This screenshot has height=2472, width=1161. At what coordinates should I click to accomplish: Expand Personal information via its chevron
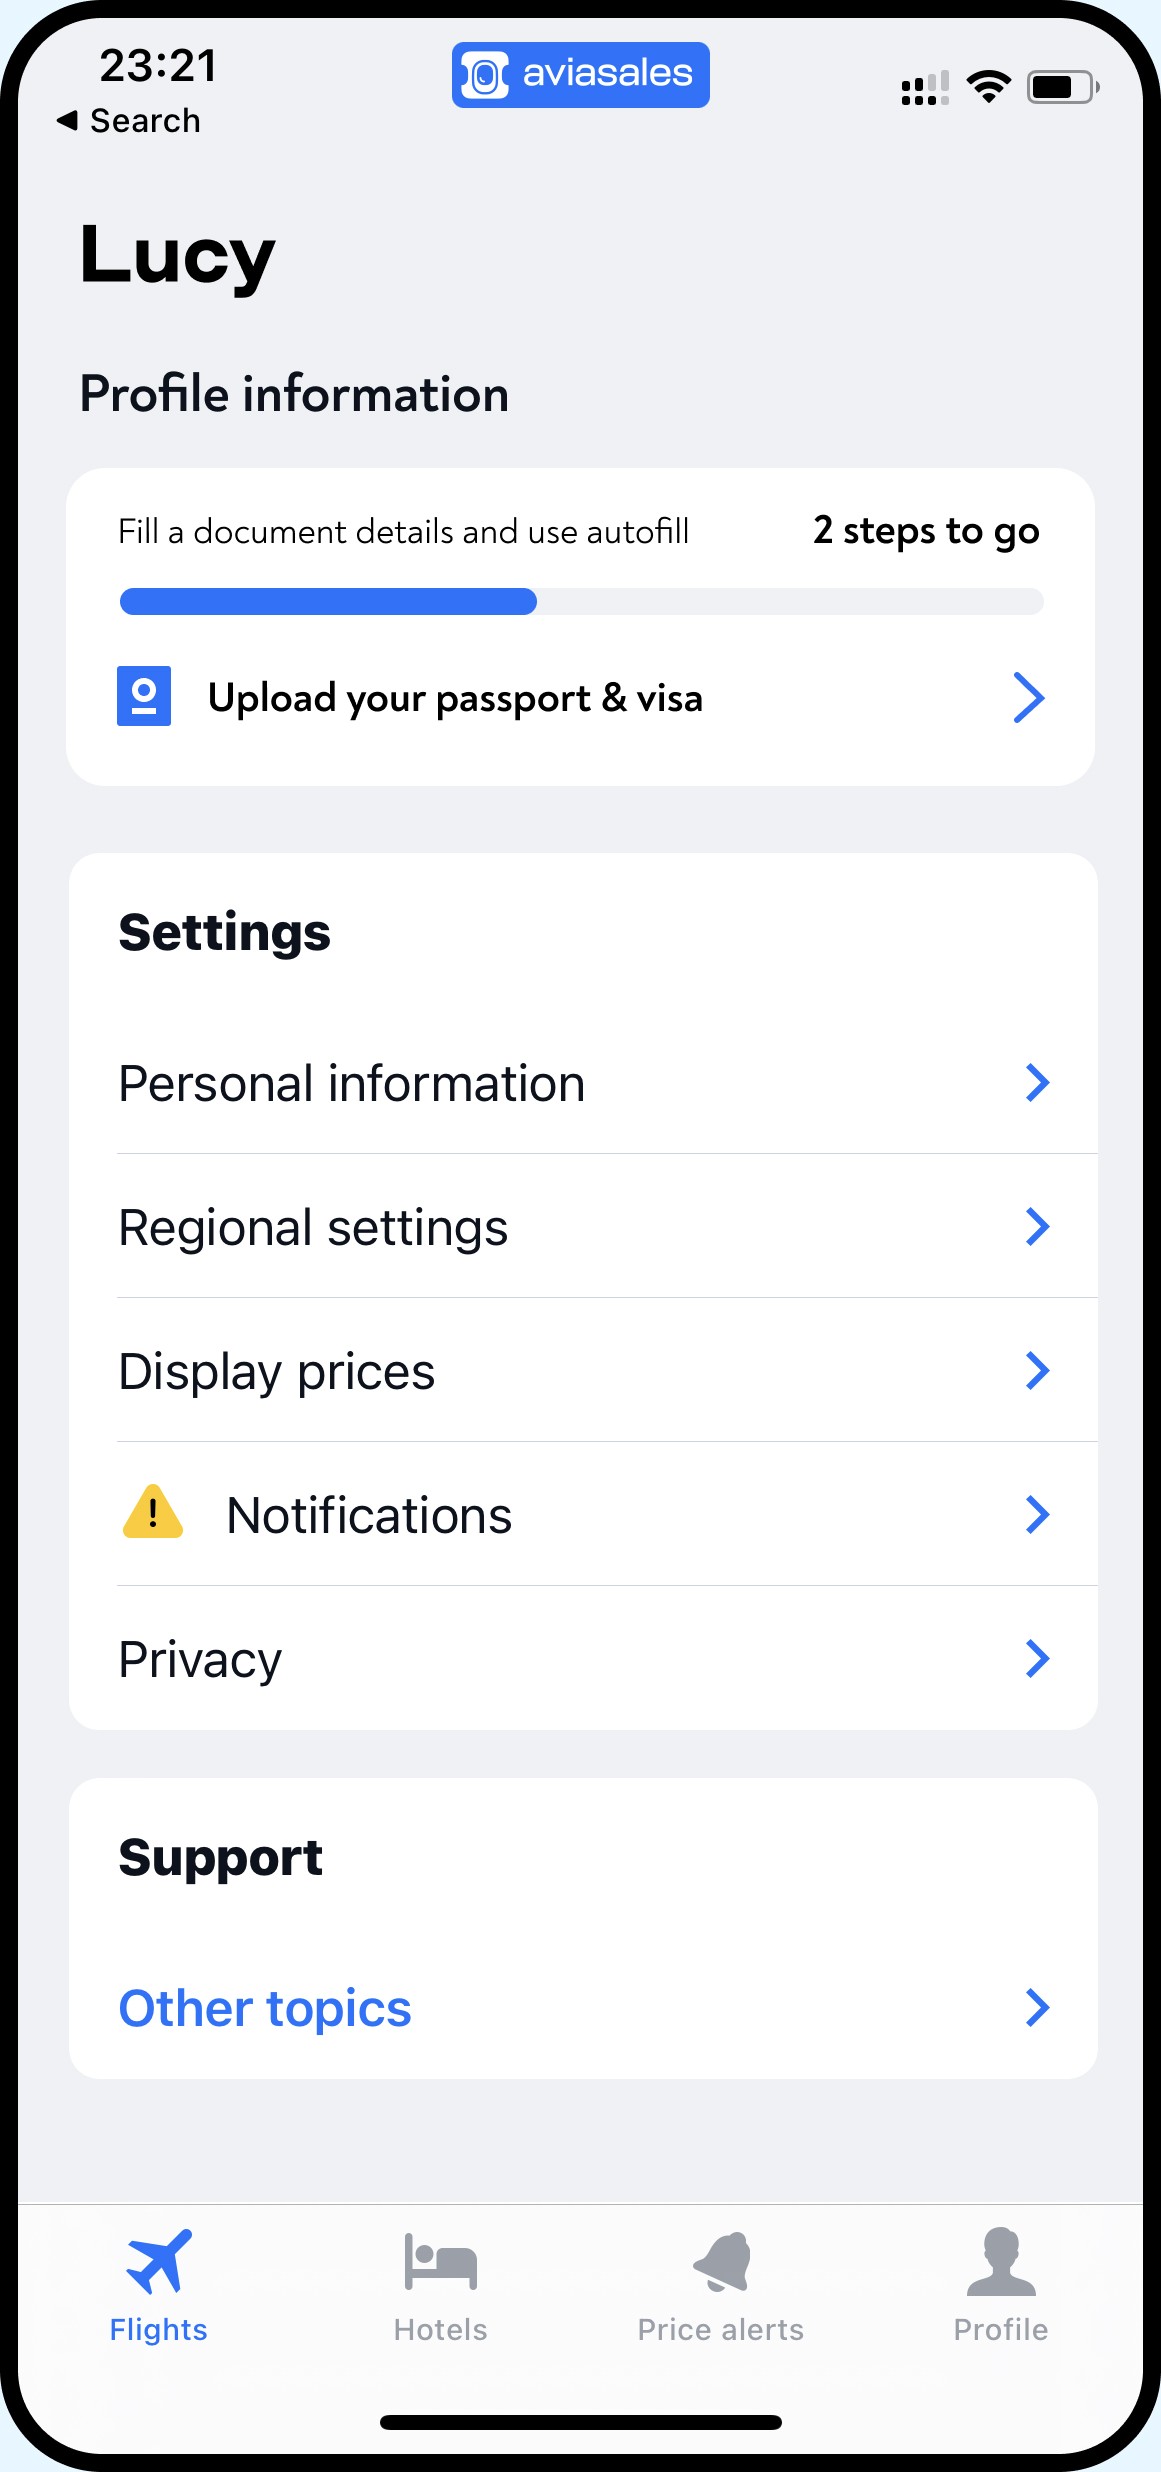pos(1037,1082)
